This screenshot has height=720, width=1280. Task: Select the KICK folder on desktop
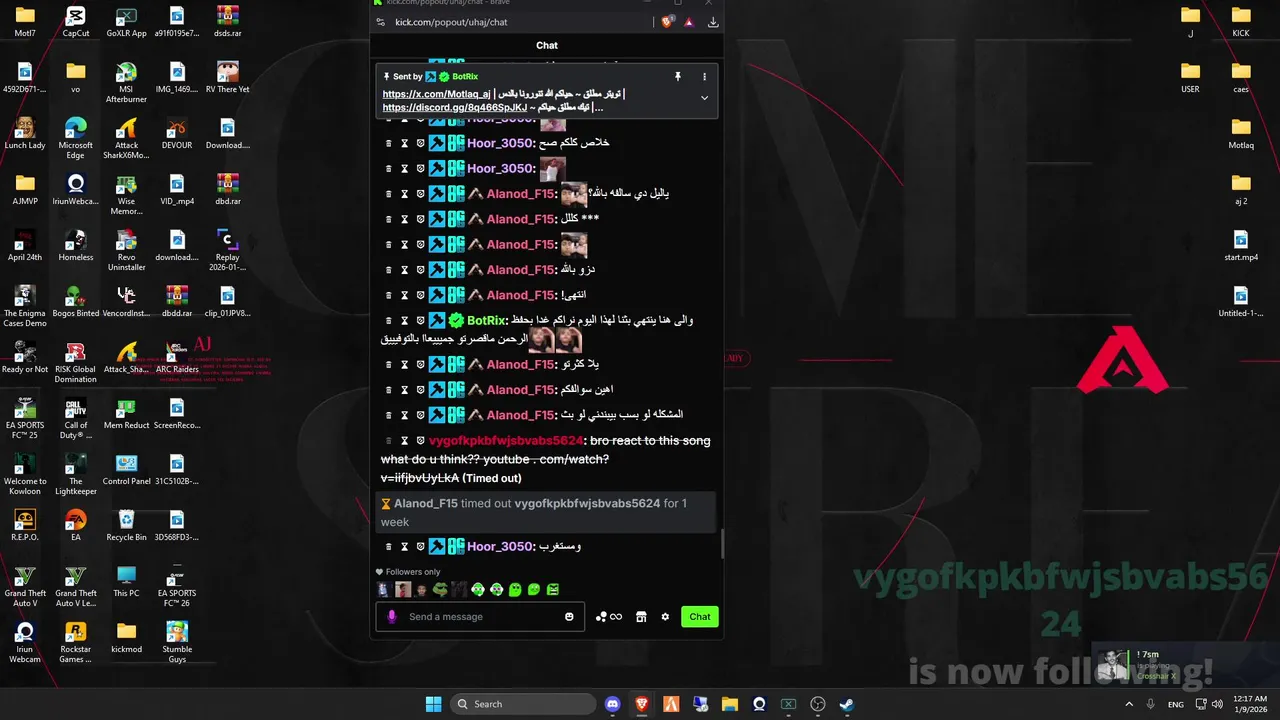1241,22
